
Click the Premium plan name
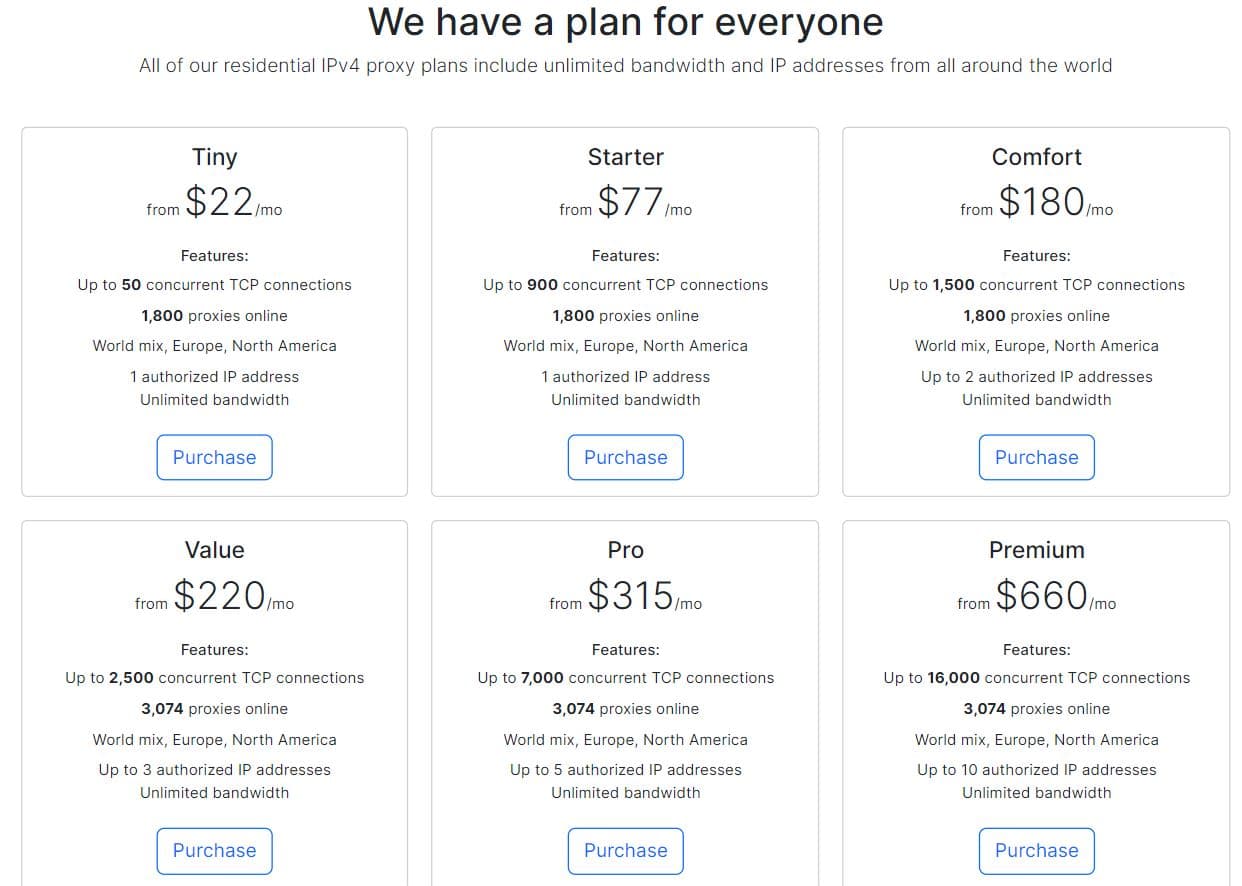point(1036,550)
